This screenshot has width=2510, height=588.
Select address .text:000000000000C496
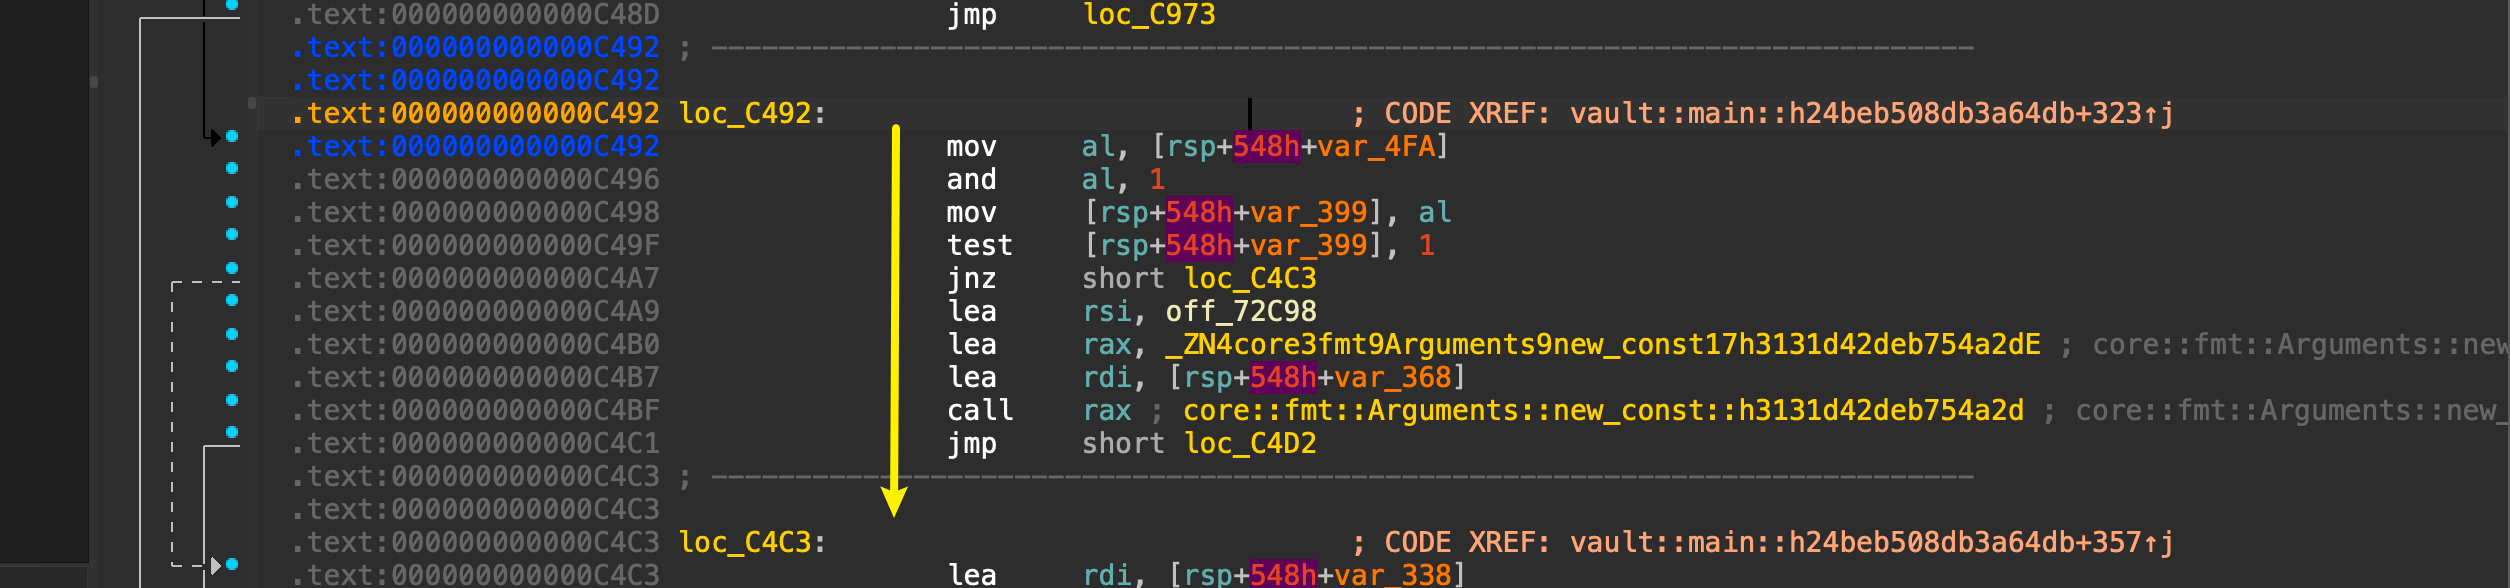(x=475, y=179)
